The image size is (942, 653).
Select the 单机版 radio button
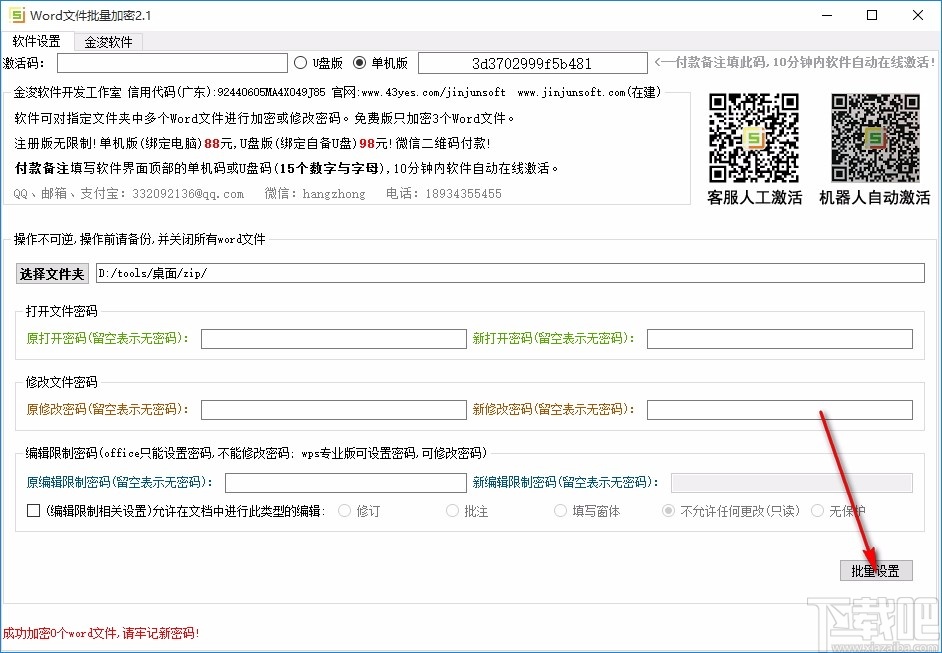pyautogui.click(x=359, y=63)
